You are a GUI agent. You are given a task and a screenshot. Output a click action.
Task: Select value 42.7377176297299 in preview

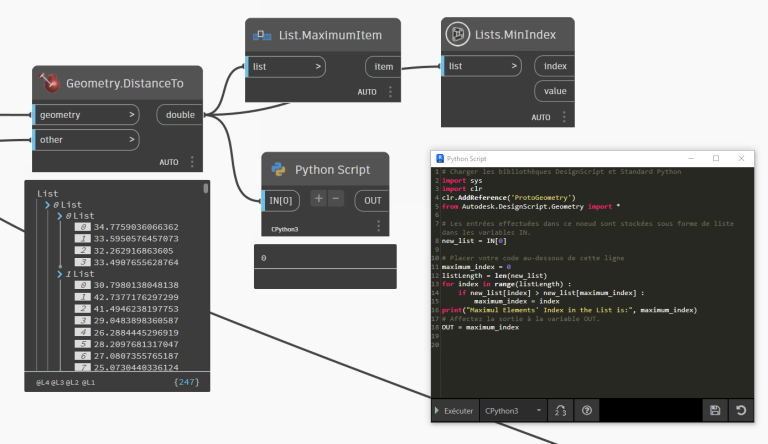(x=136, y=297)
